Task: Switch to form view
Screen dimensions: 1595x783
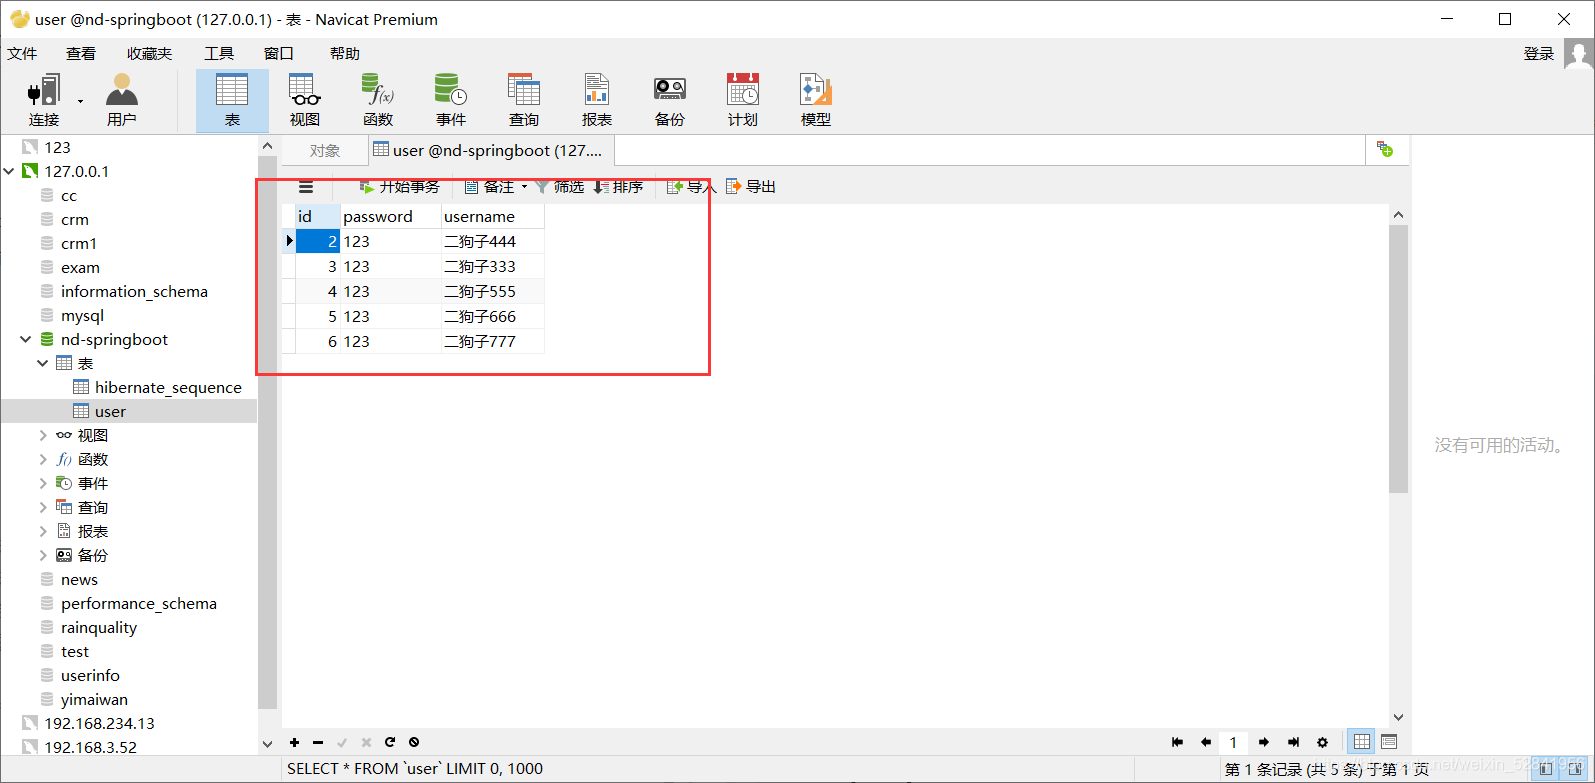Action: click(1388, 741)
